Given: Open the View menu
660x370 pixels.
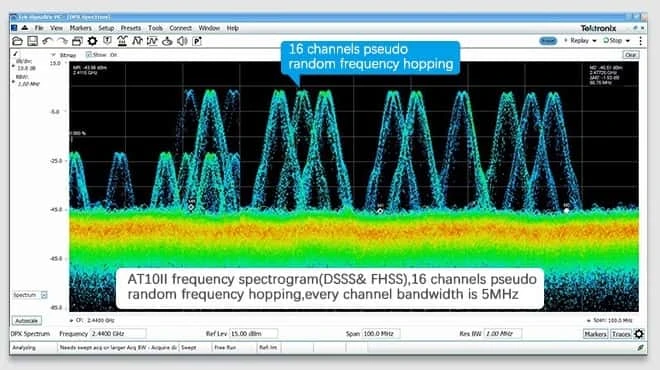Looking at the screenshot, I should pos(56,28).
